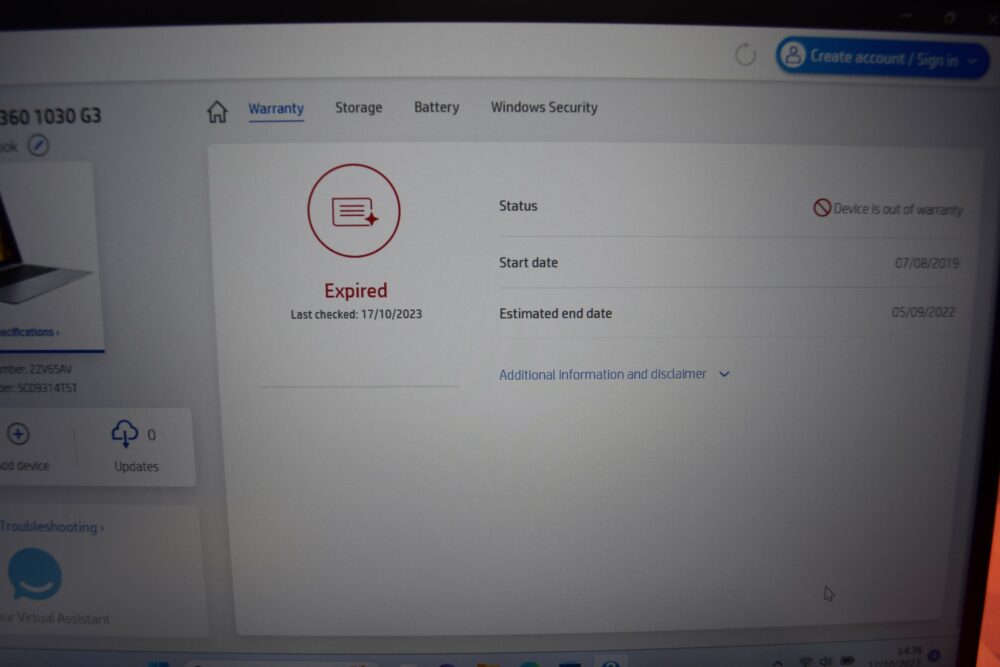Open the taskbar volume icon
The width and height of the screenshot is (1000, 667).
pyautogui.click(x=826, y=661)
